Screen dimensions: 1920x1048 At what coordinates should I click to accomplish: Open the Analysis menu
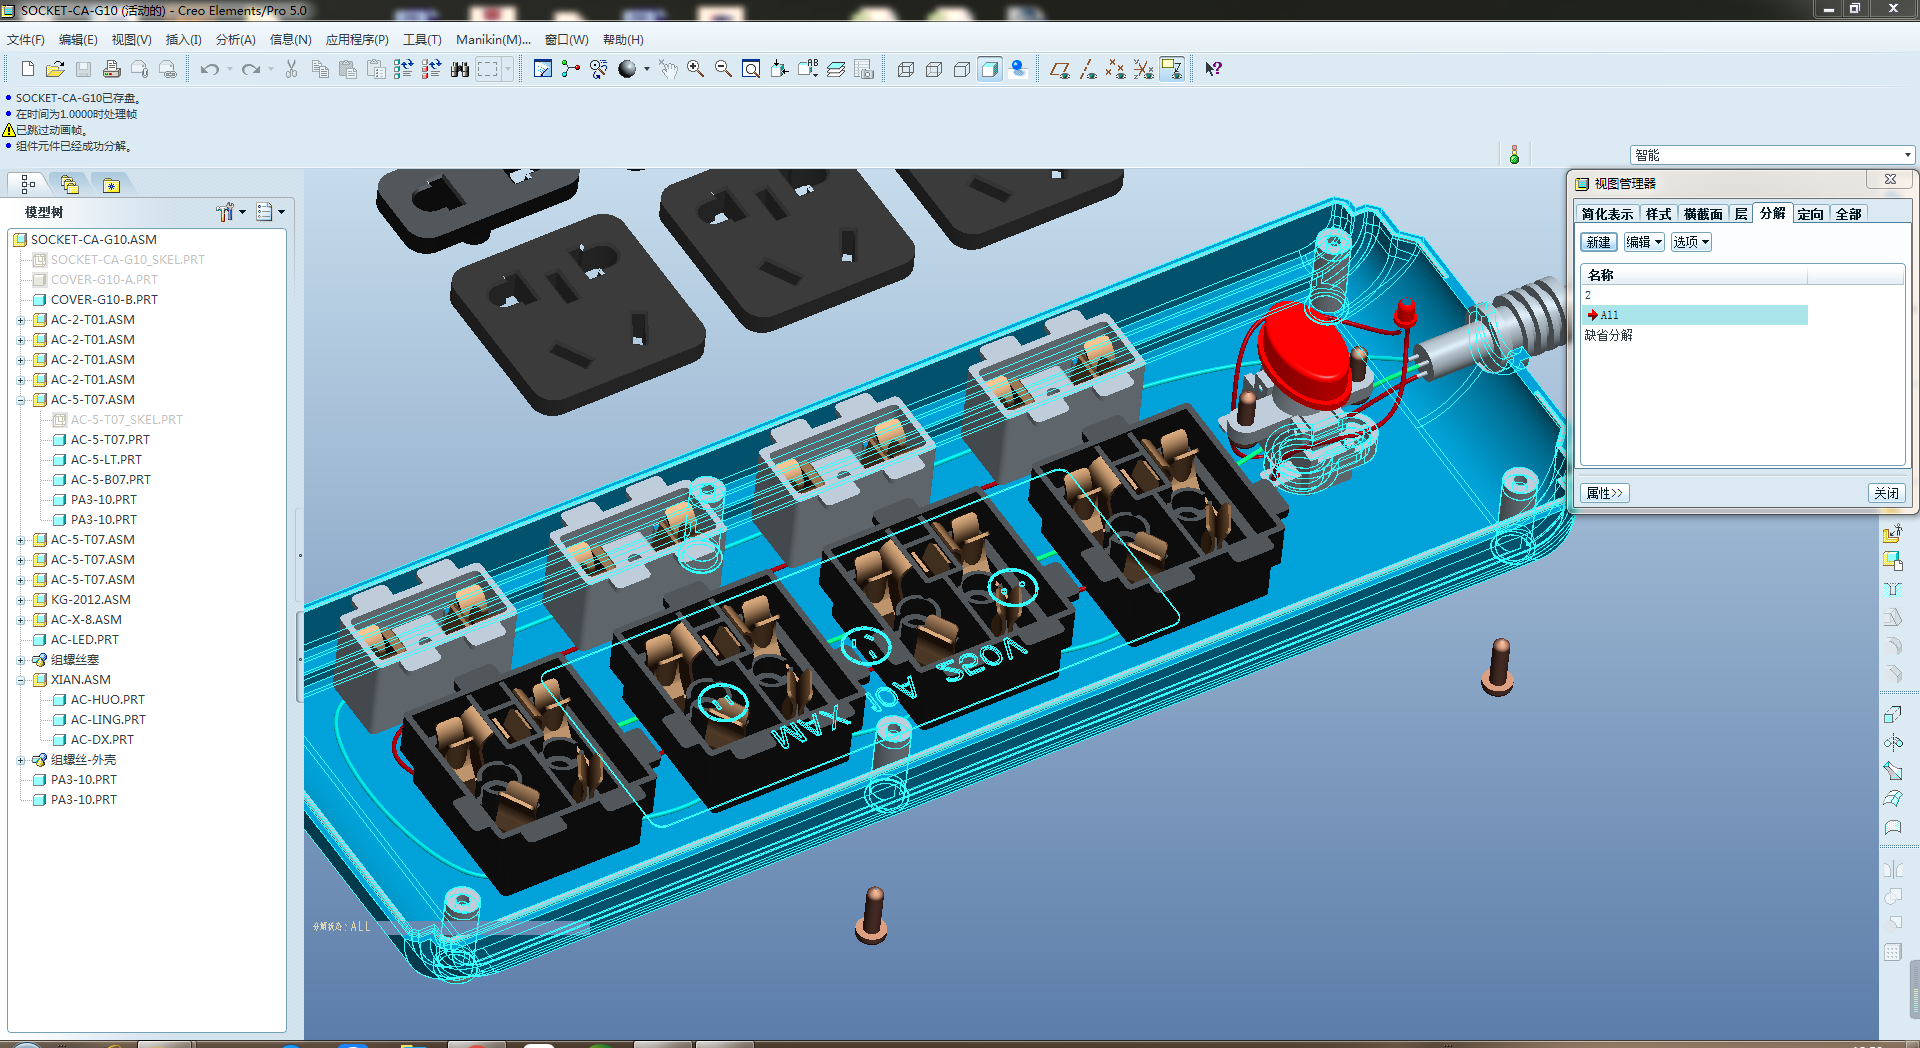pos(236,40)
